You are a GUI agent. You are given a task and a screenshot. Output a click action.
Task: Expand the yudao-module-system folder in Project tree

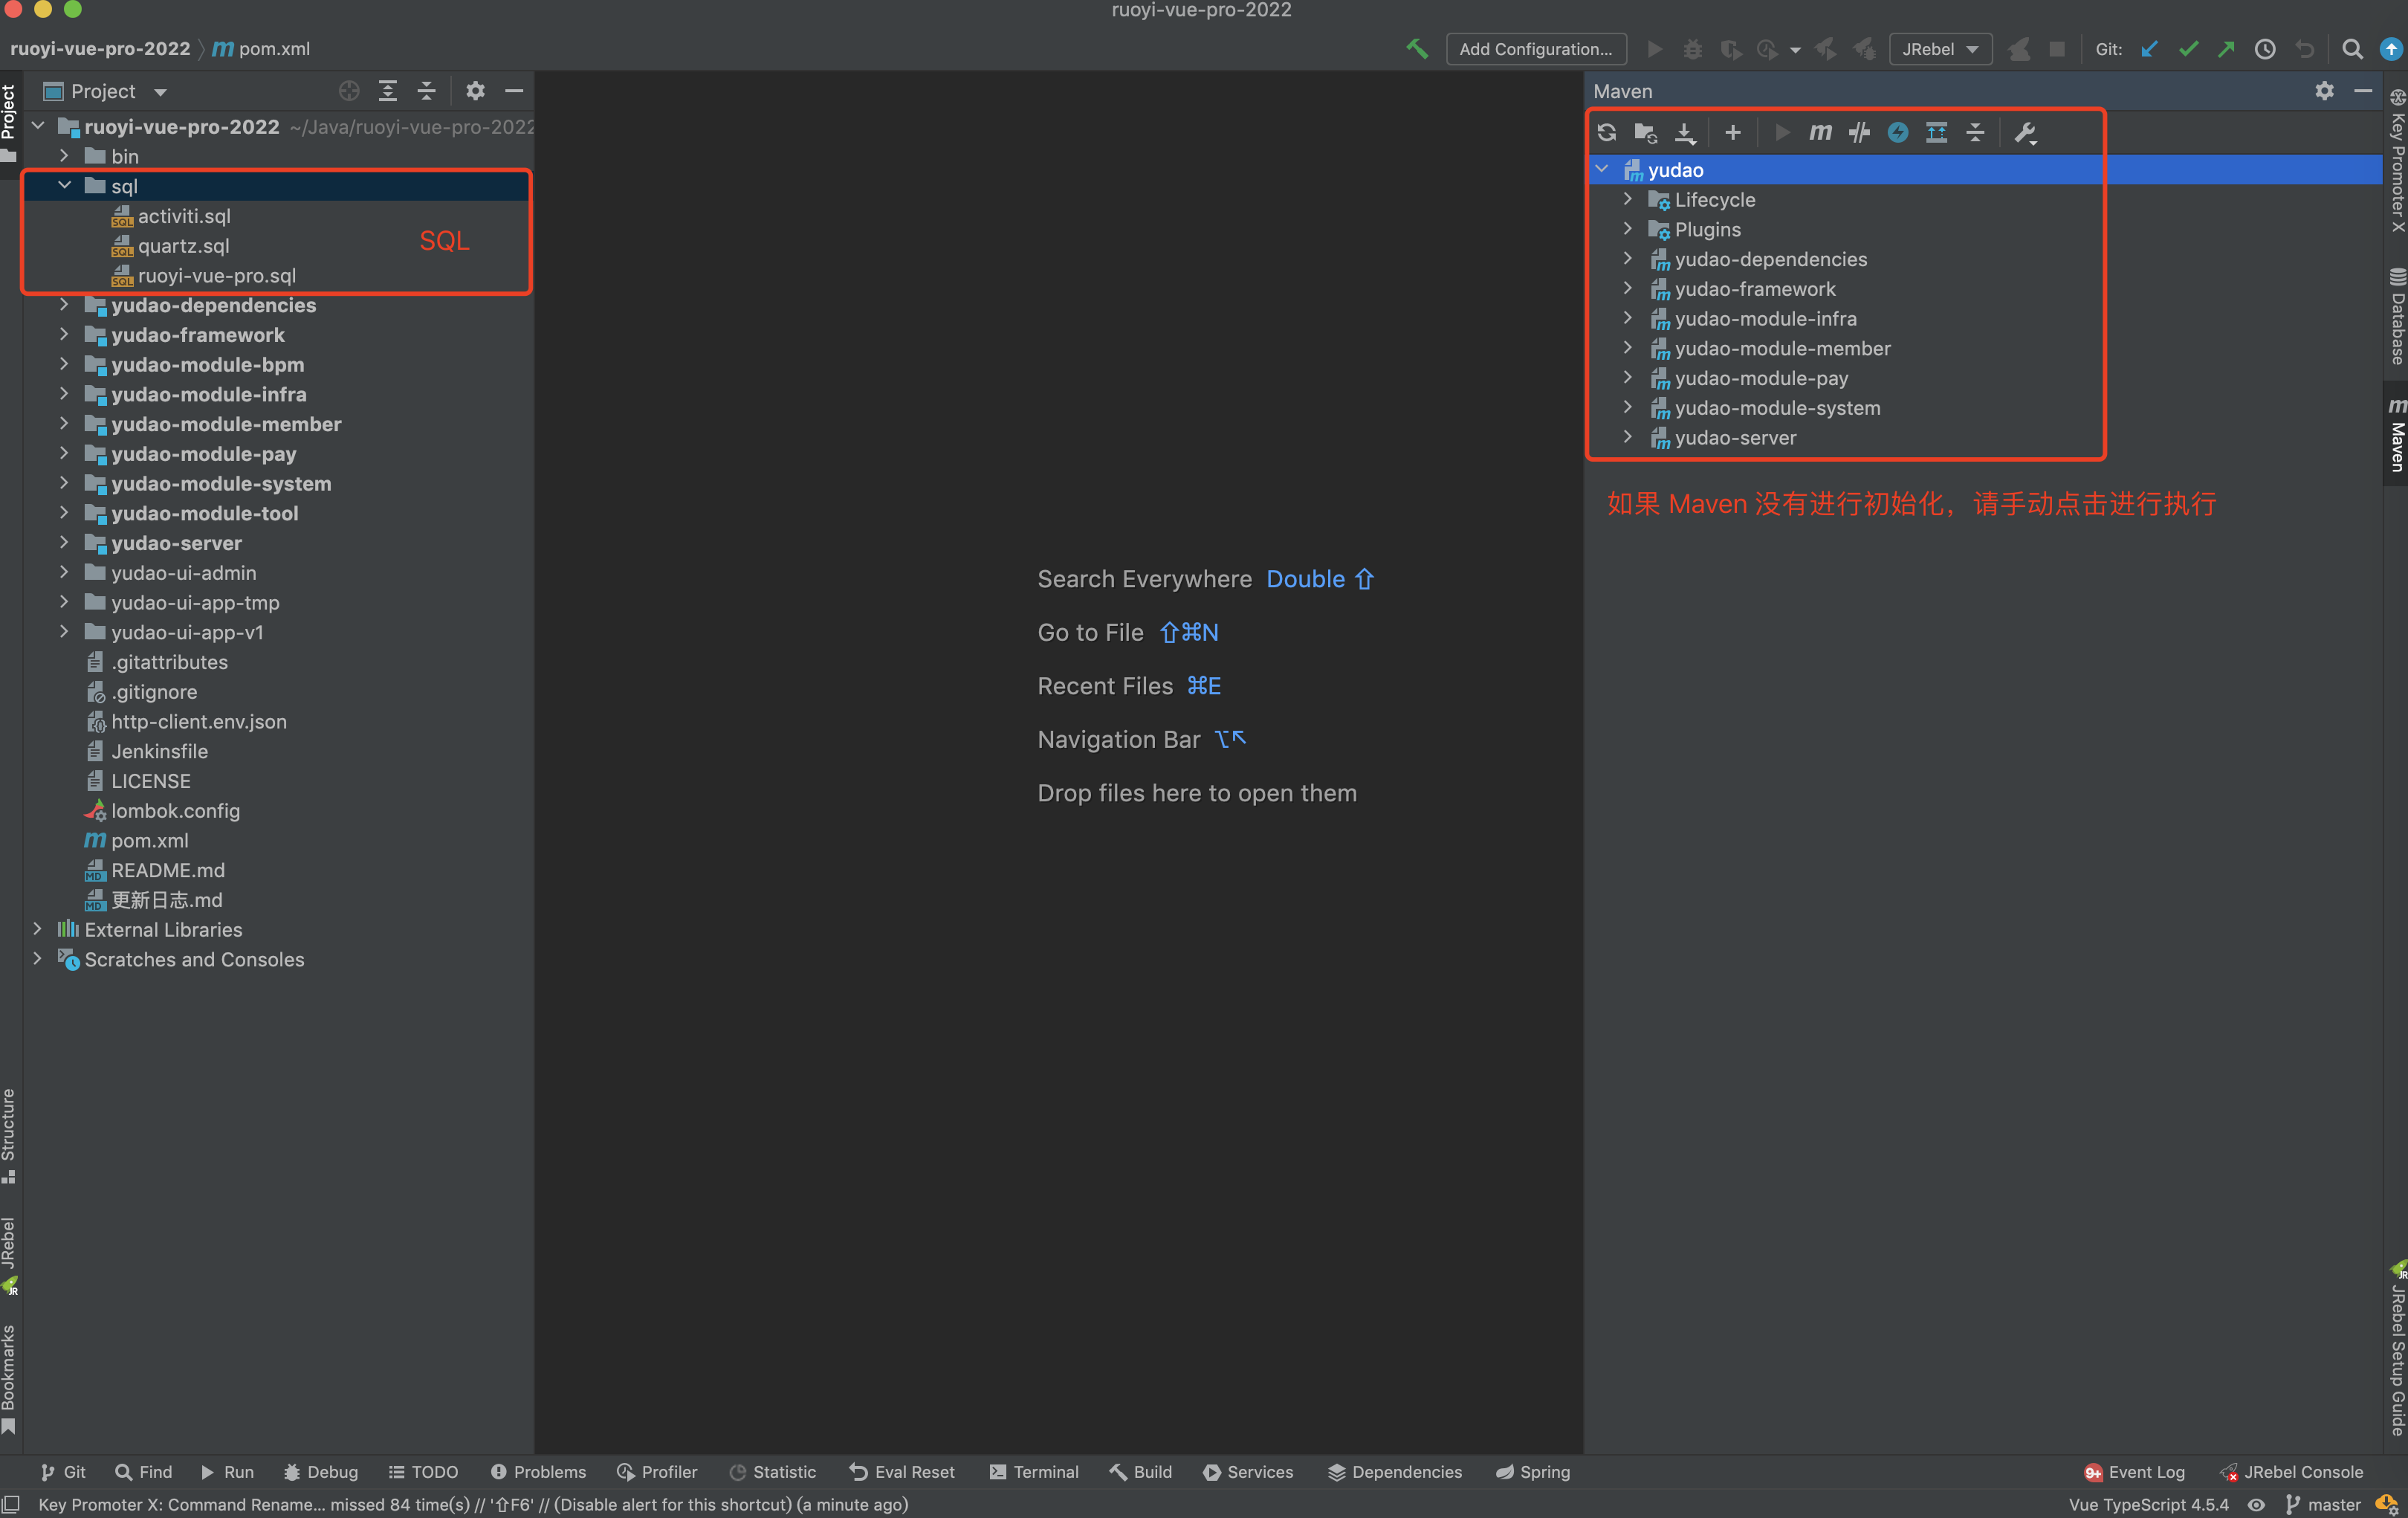pos(64,483)
